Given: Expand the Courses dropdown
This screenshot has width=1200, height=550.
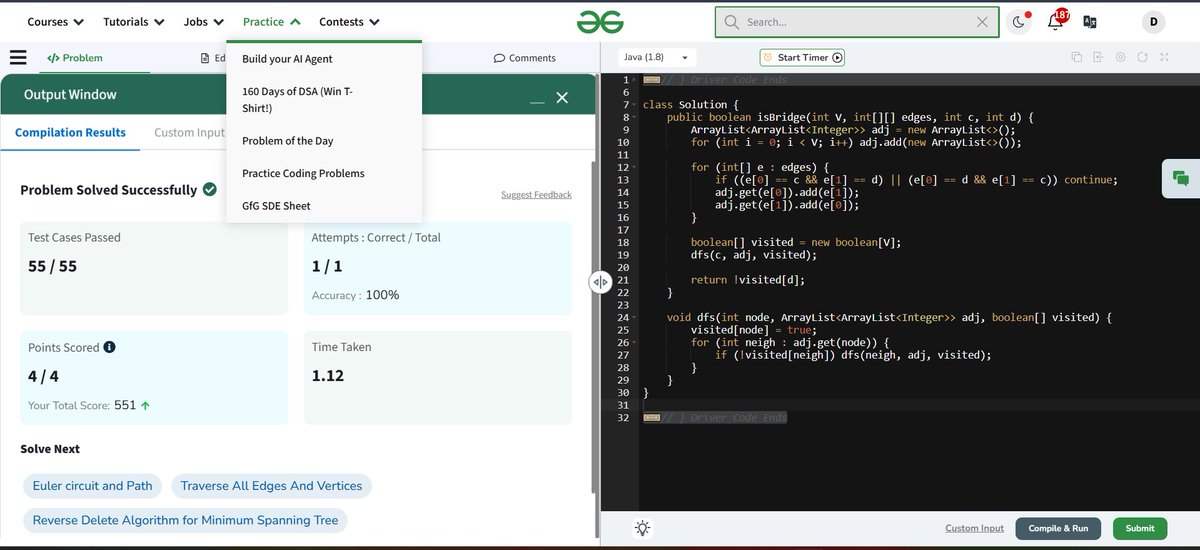Looking at the screenshot, I should pos(55,21).
